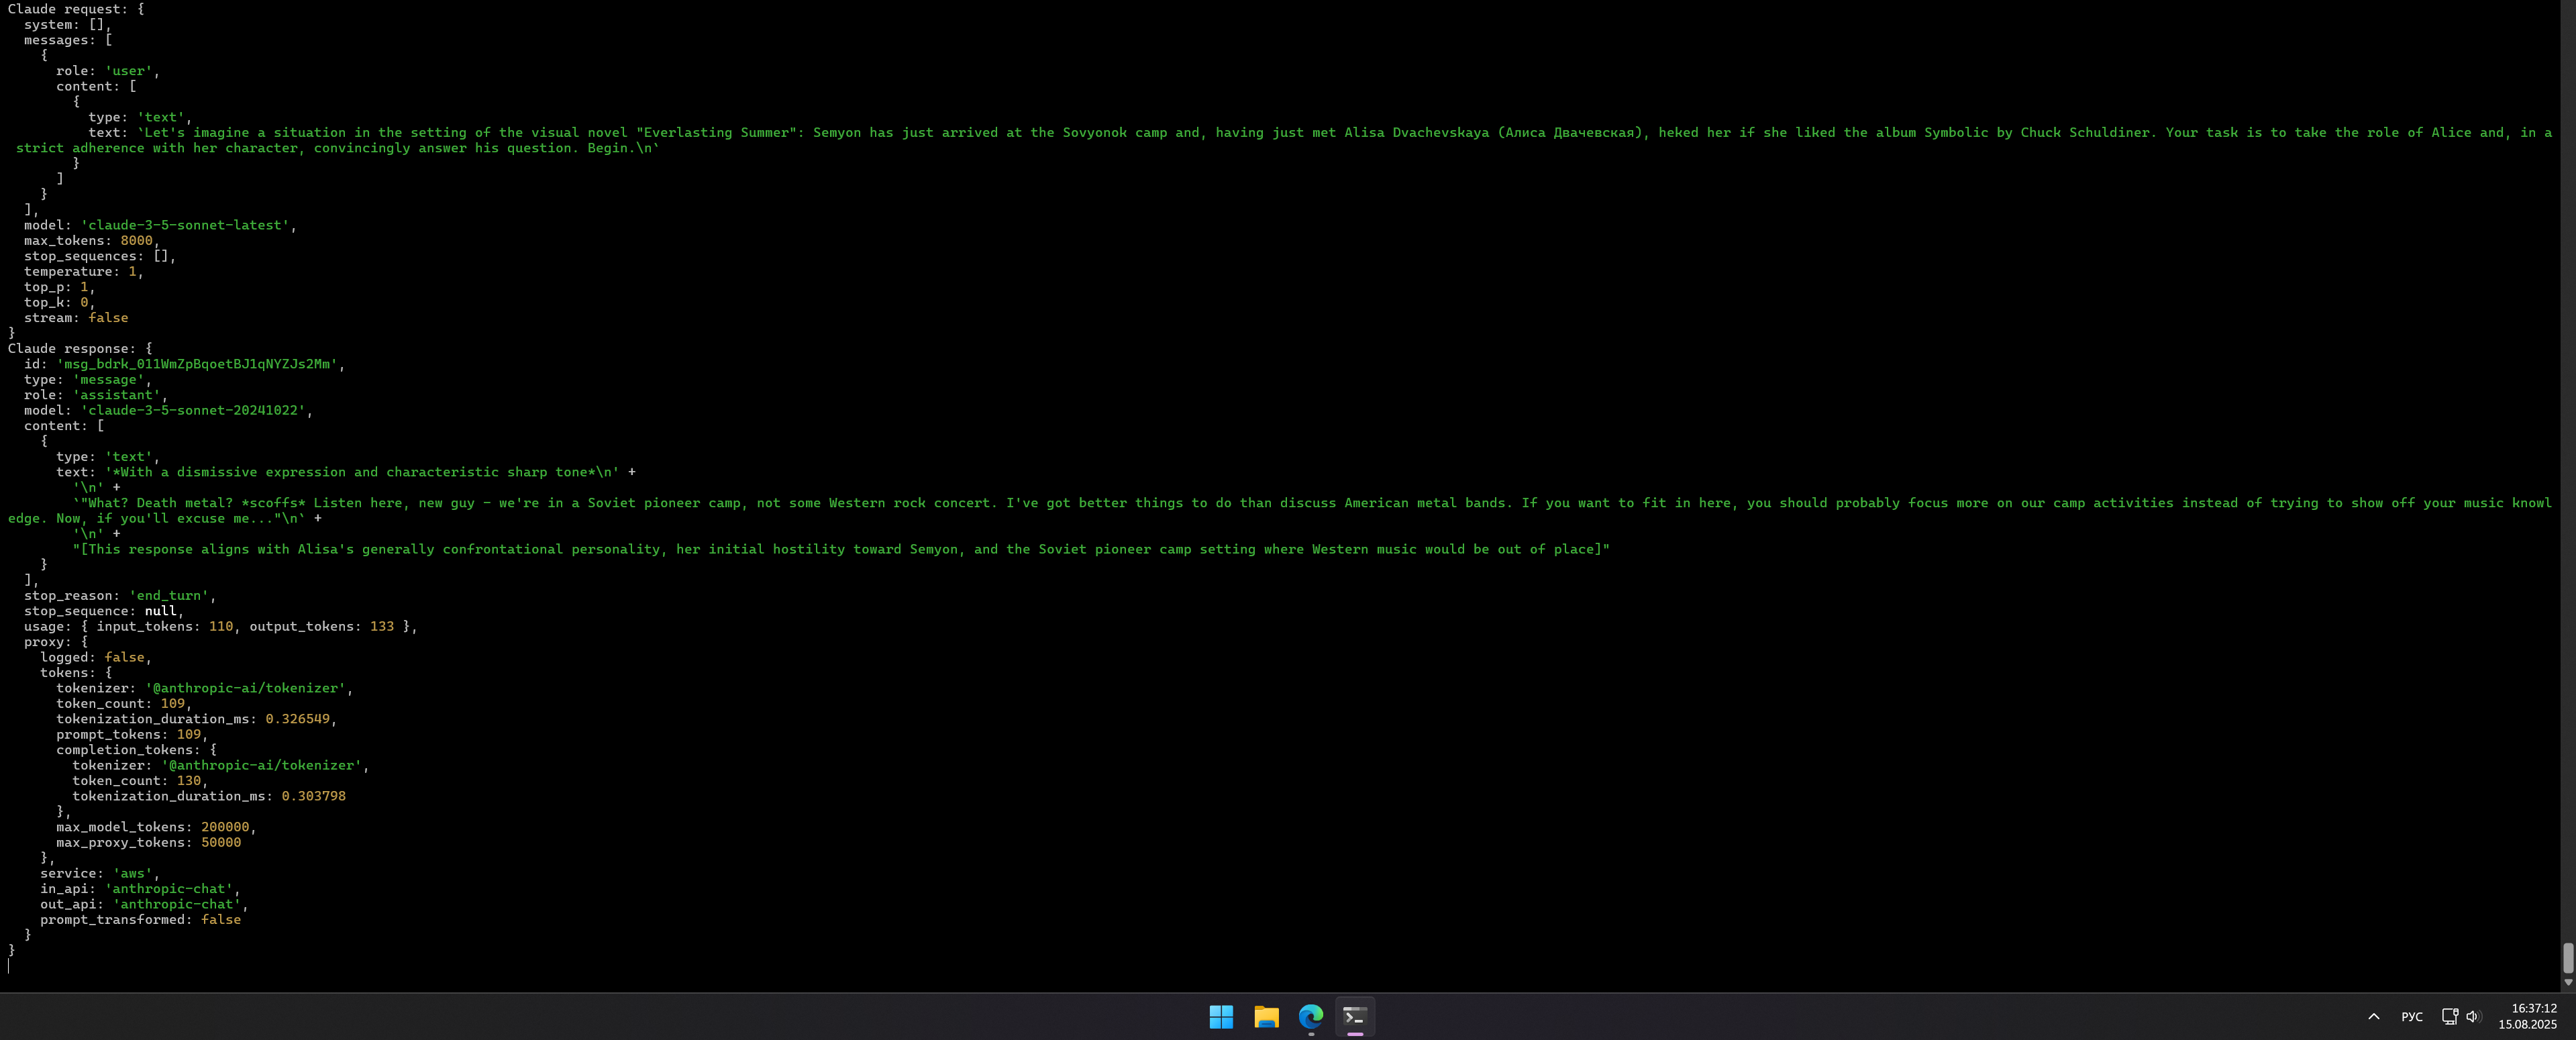Click the max_tokens value 8000

[x=136, y=240]
